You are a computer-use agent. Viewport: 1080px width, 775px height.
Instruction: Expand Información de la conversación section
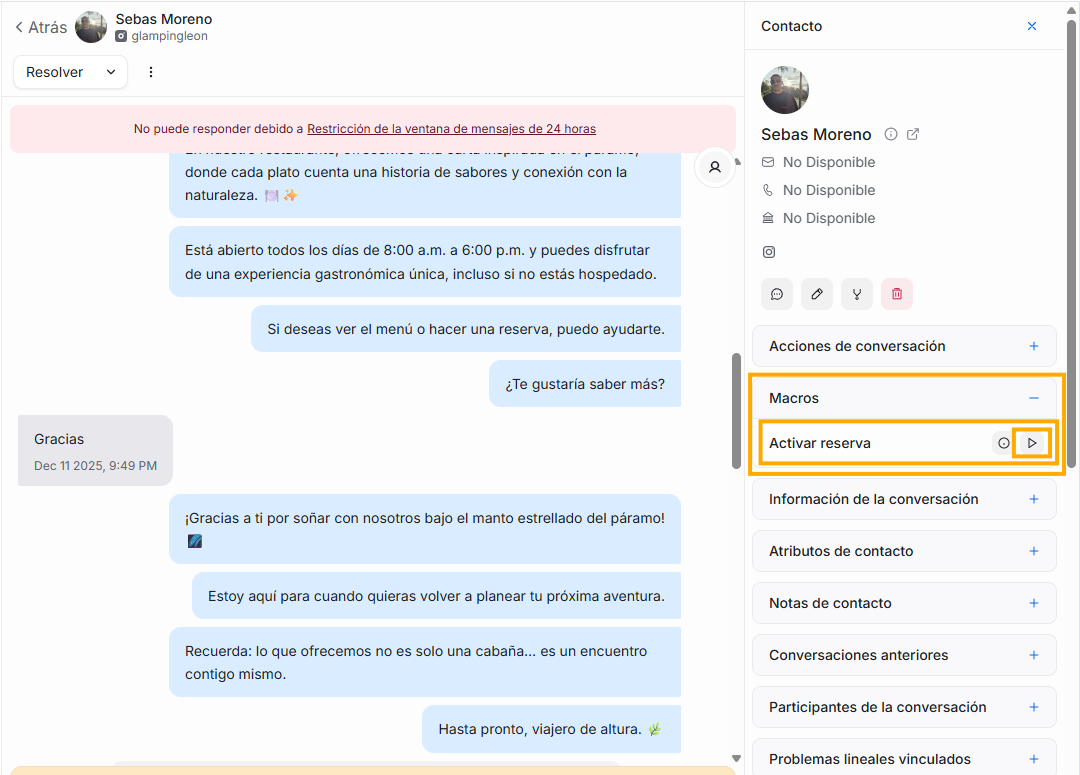(1034, 499)
